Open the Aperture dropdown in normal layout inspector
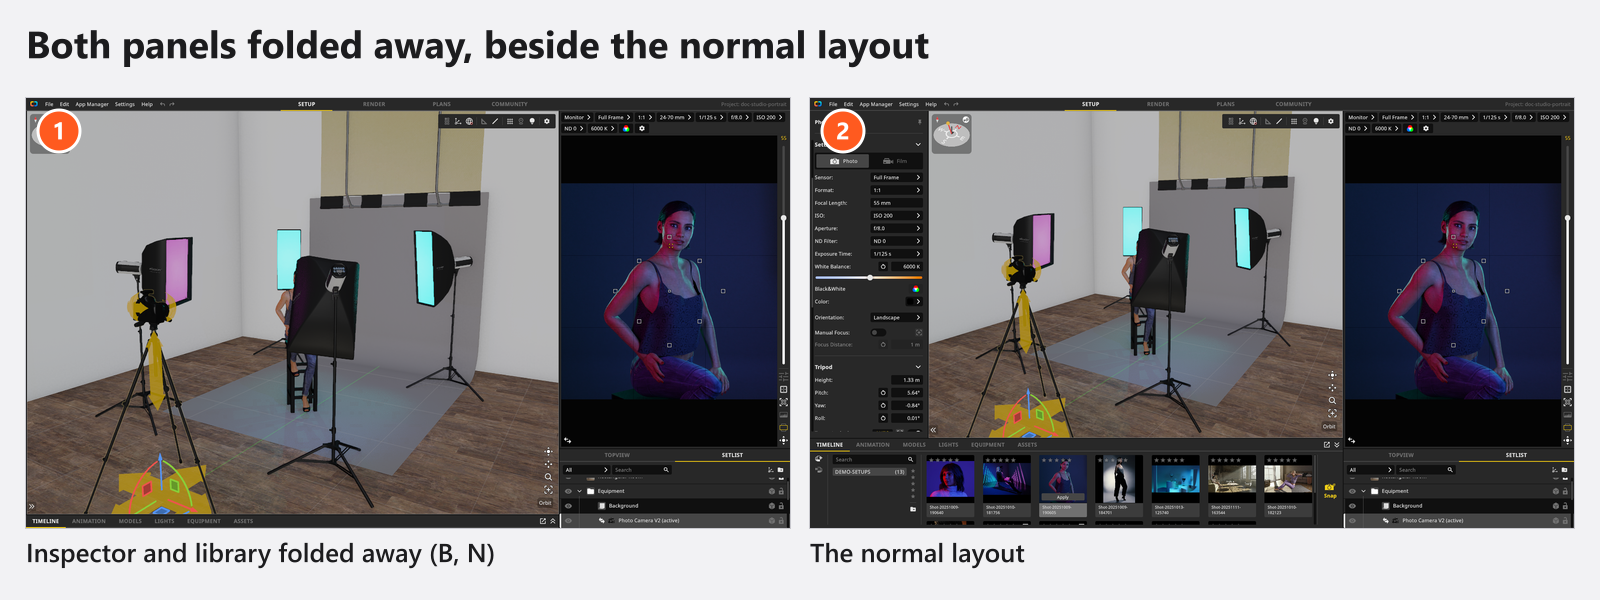 click(896, 228)
